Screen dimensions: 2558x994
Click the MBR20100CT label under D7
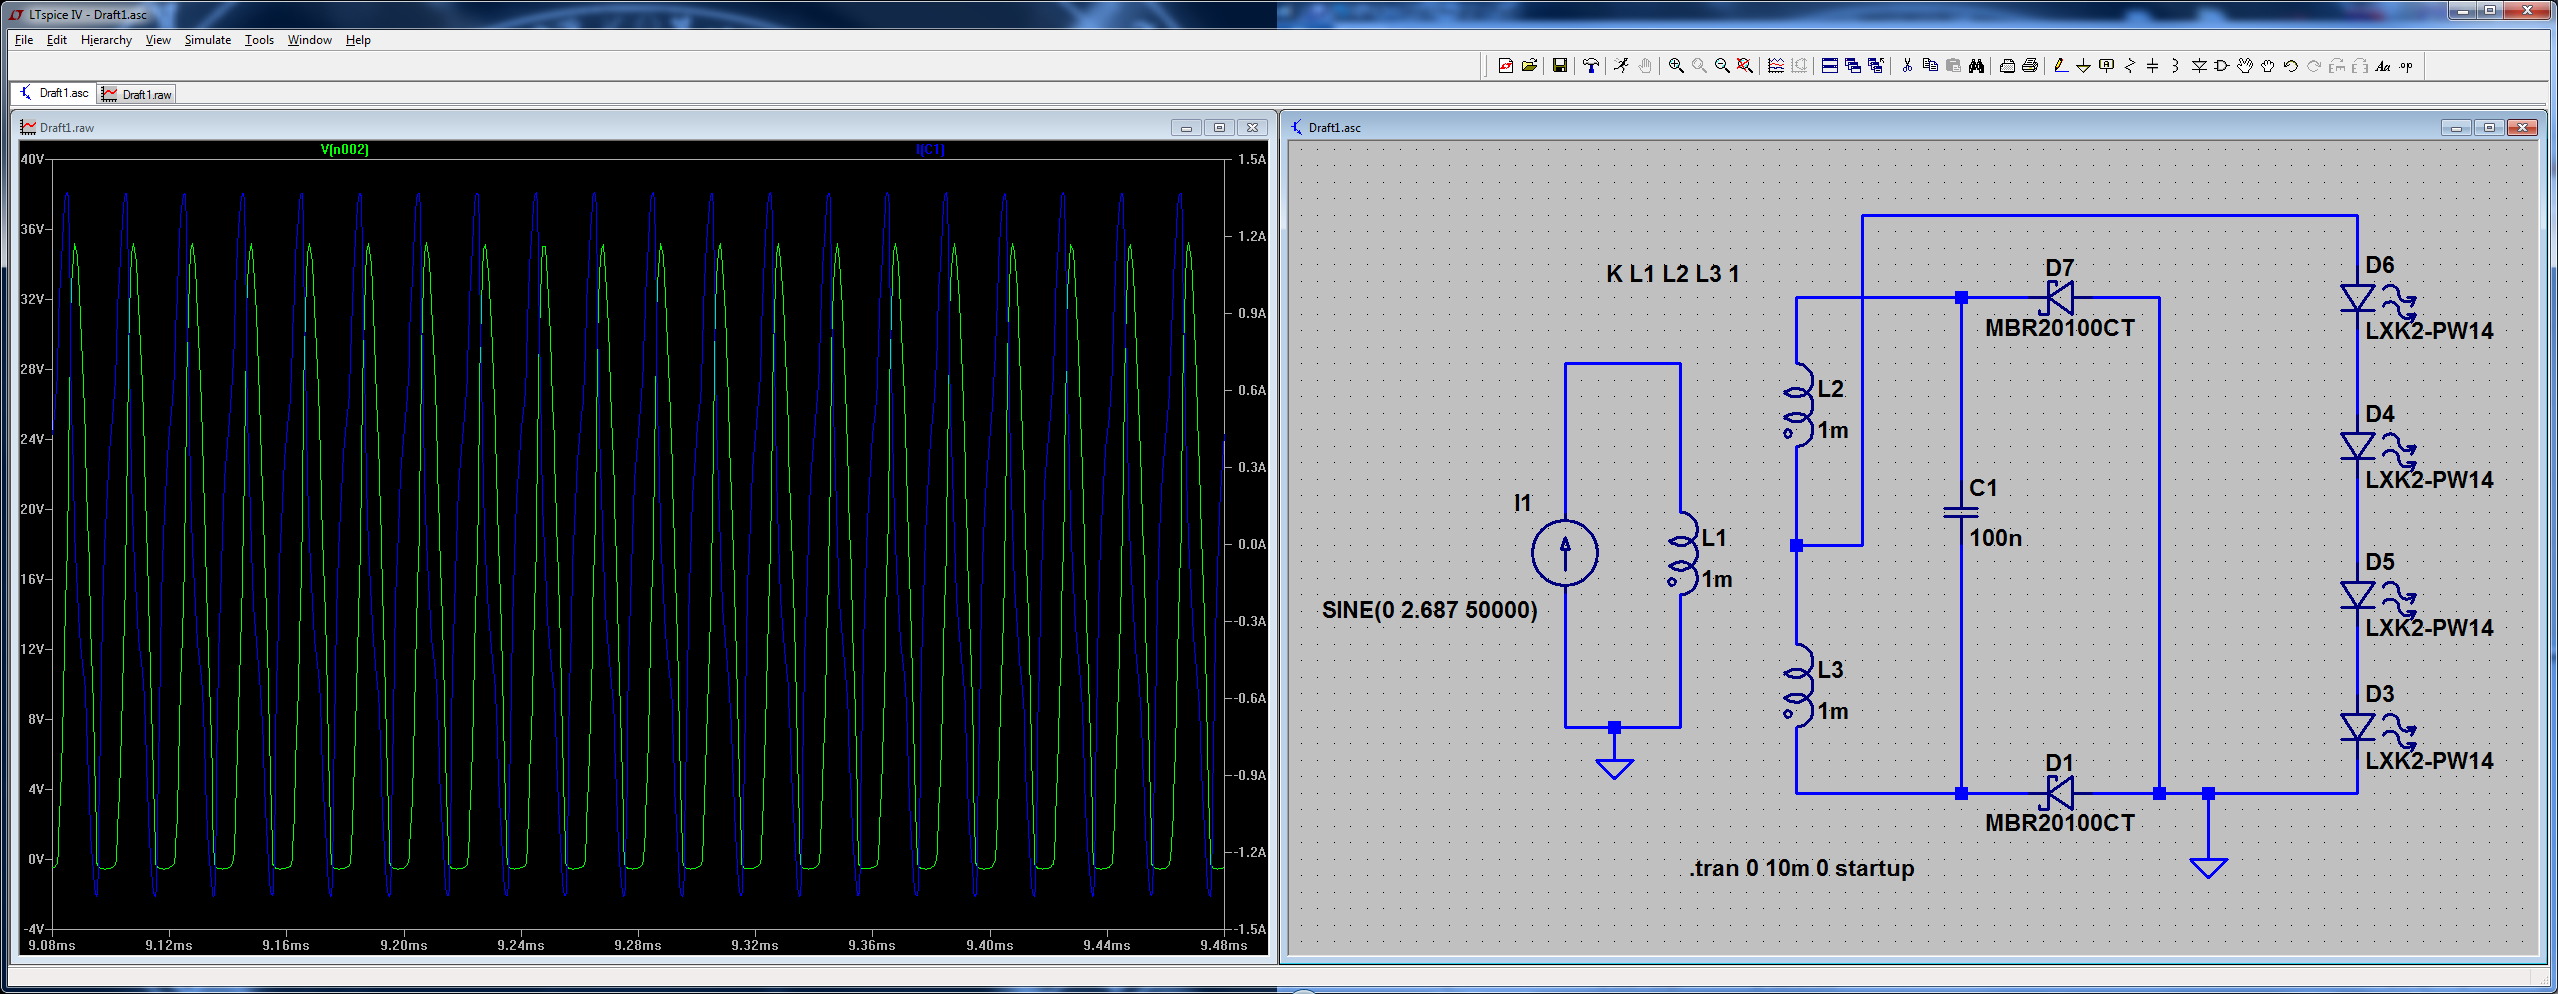[2060, 328]
